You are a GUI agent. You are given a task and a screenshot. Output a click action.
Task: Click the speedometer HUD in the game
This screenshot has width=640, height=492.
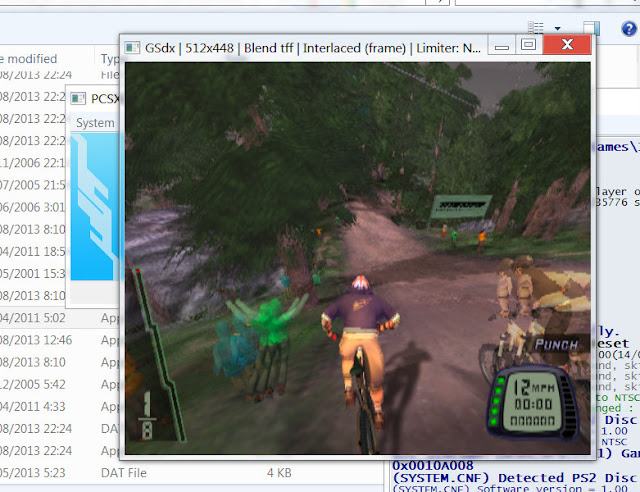(531, 405)
